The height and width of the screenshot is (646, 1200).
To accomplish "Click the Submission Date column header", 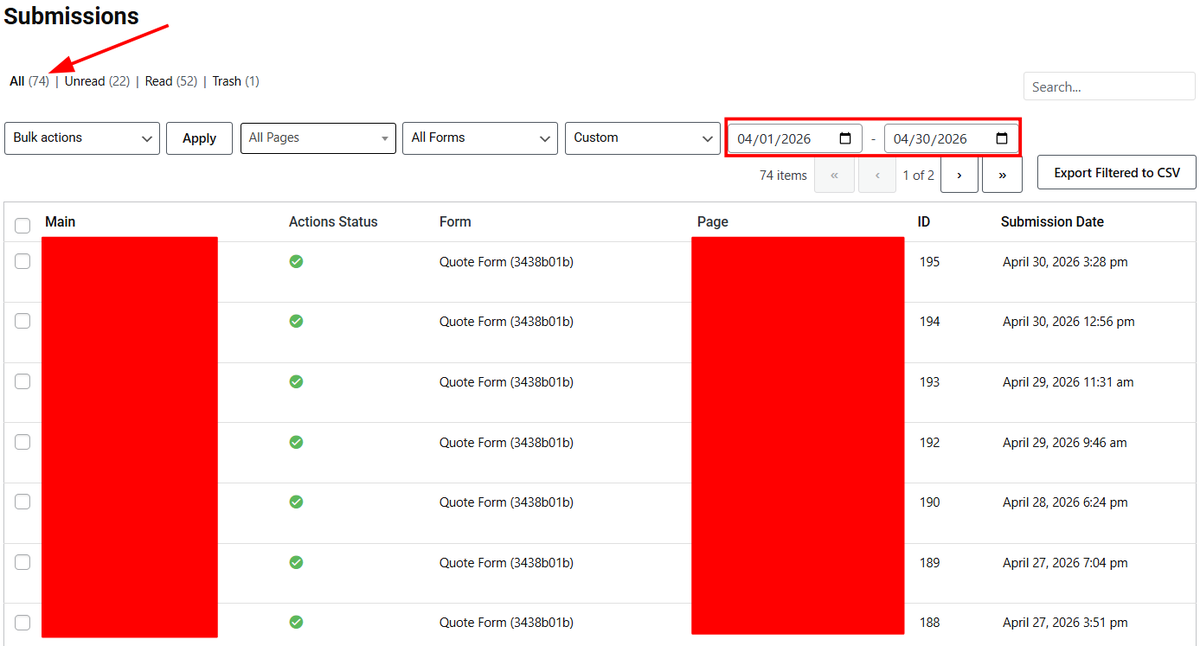I will coord(1052,222).
